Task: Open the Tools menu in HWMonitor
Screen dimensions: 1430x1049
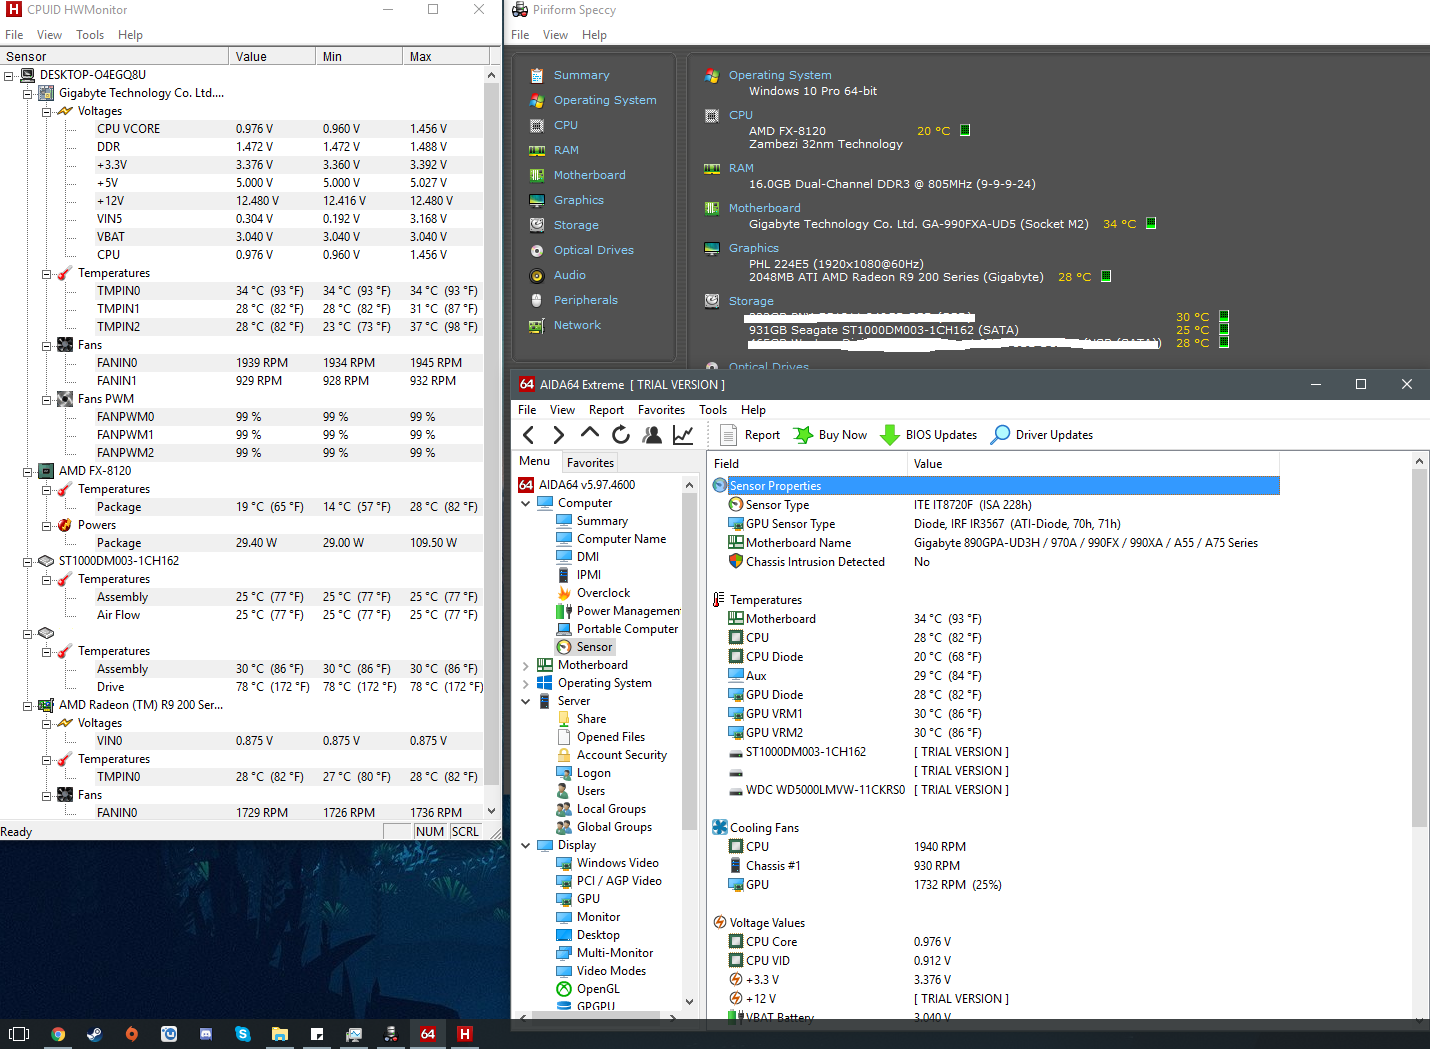Action: point(90,35)
